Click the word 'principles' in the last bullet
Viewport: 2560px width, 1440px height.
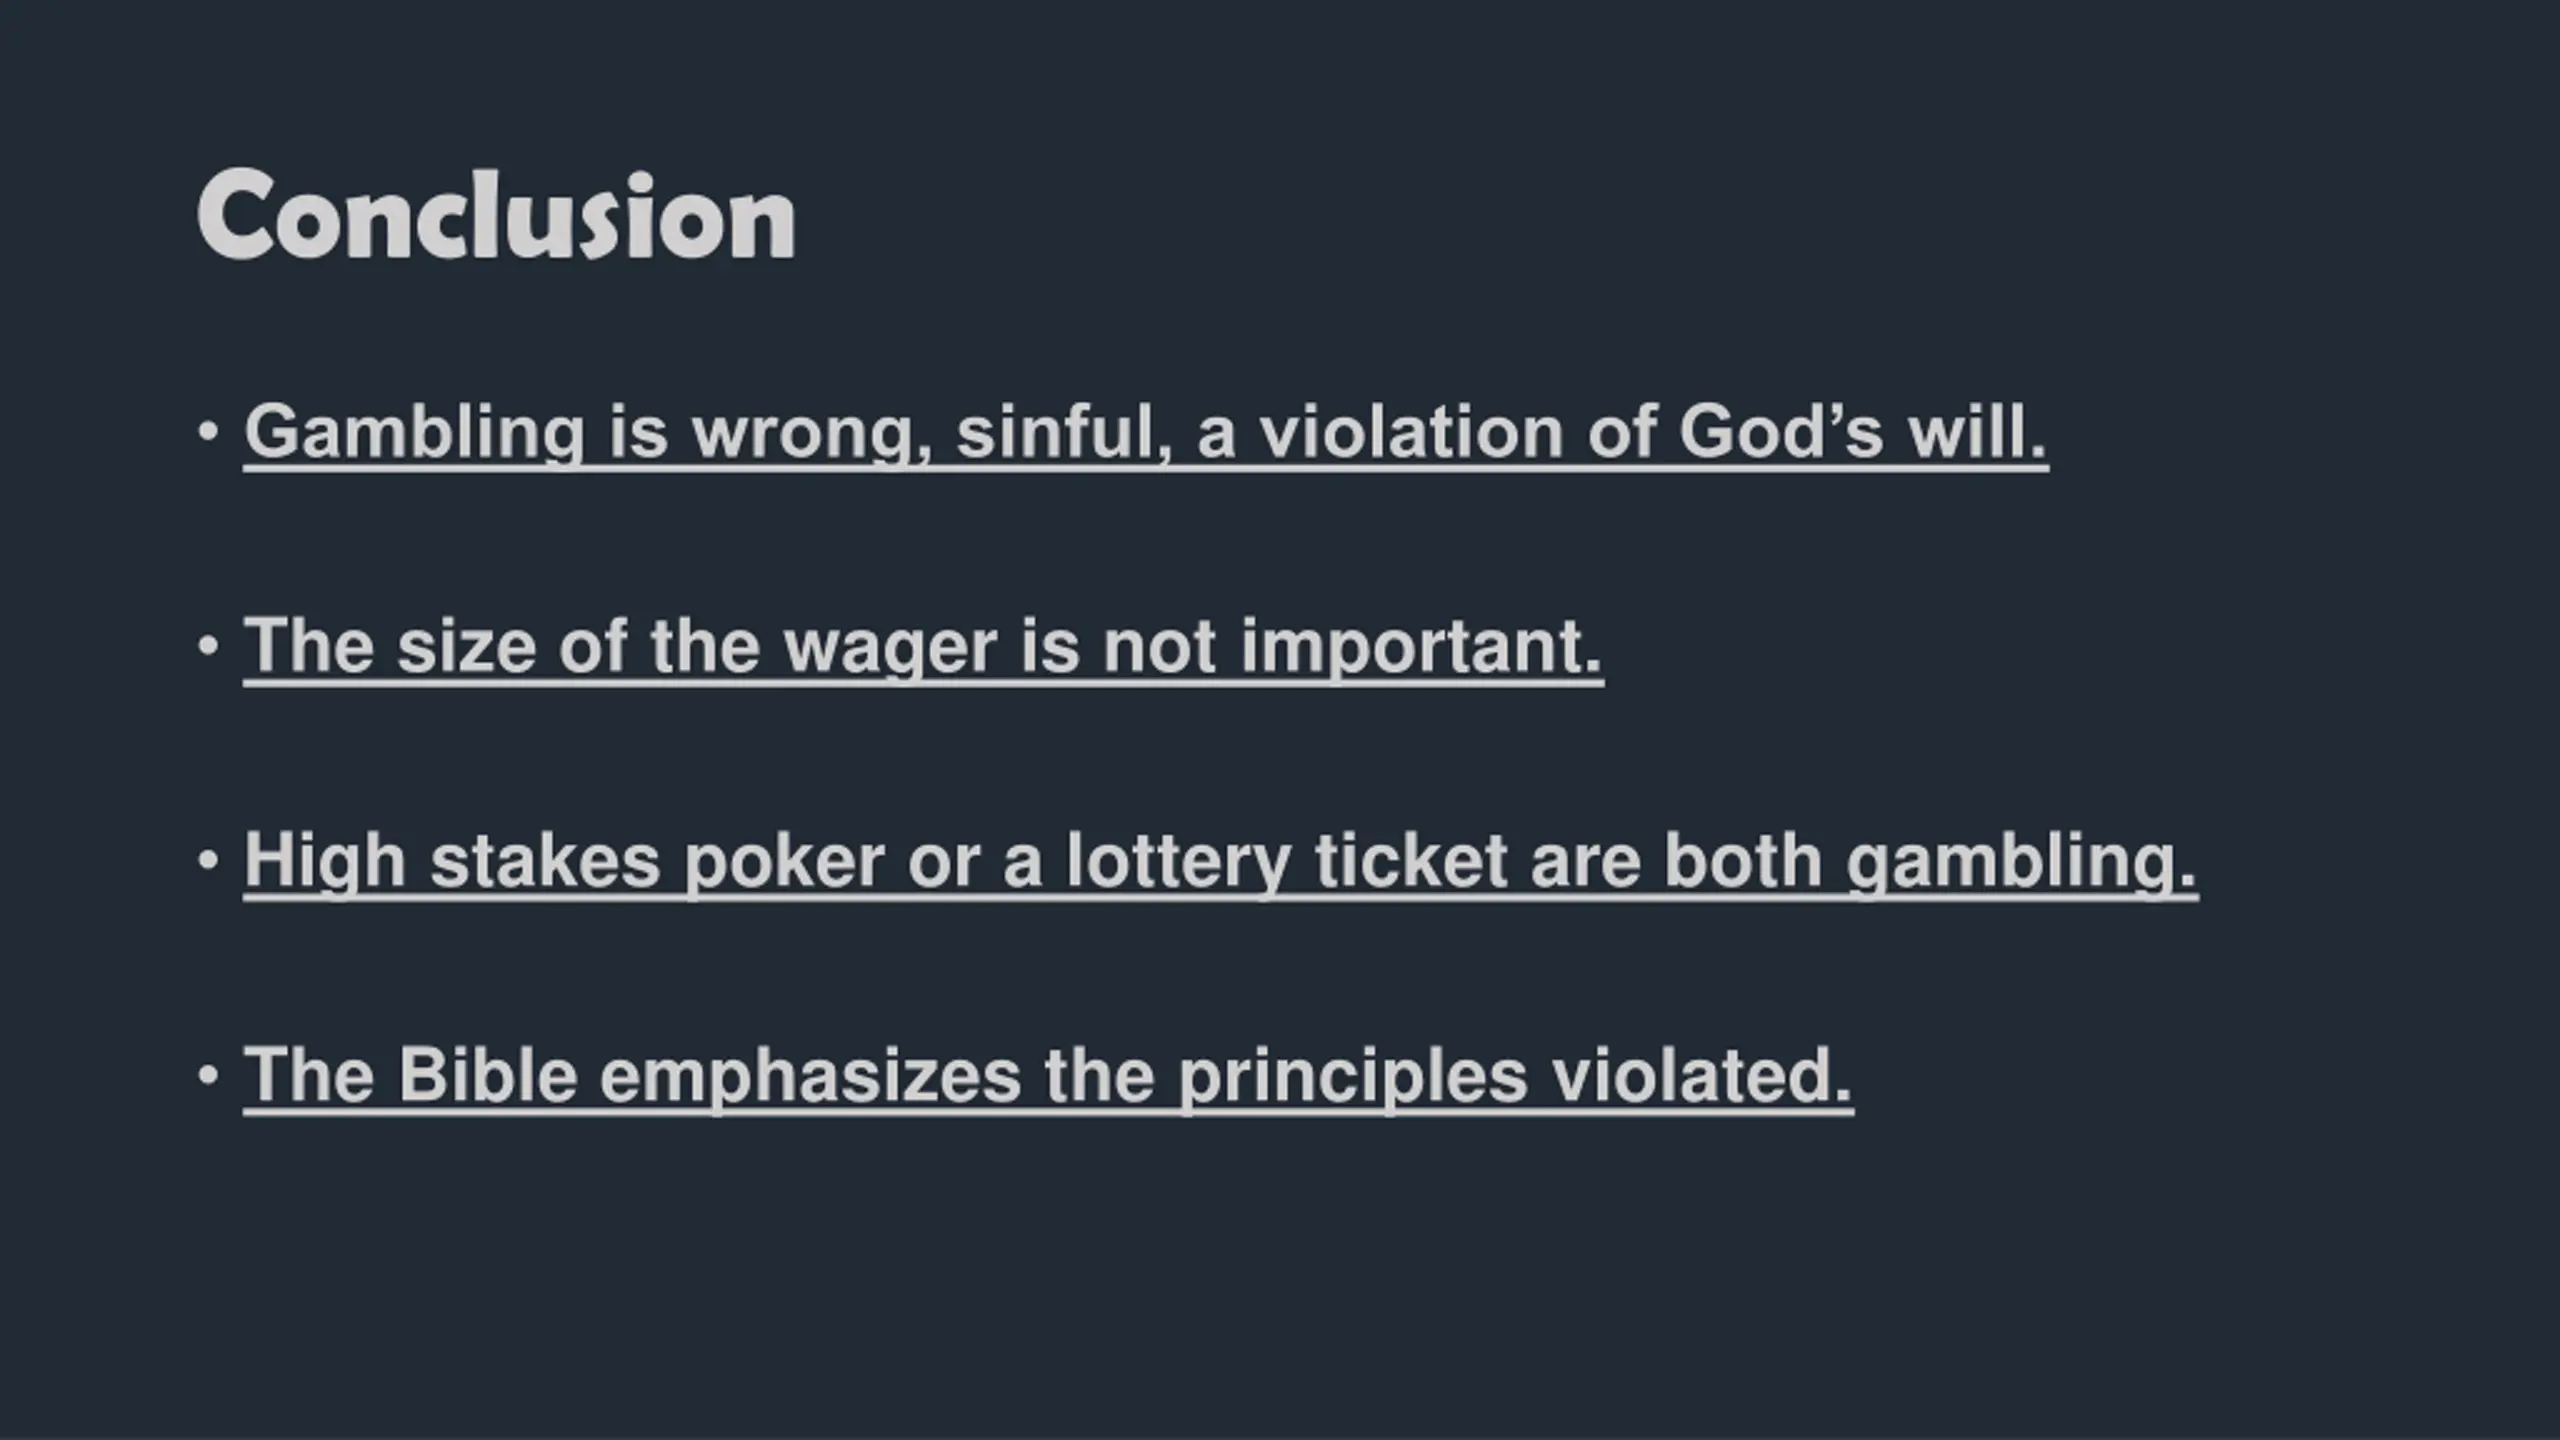pos(1352,1077)
